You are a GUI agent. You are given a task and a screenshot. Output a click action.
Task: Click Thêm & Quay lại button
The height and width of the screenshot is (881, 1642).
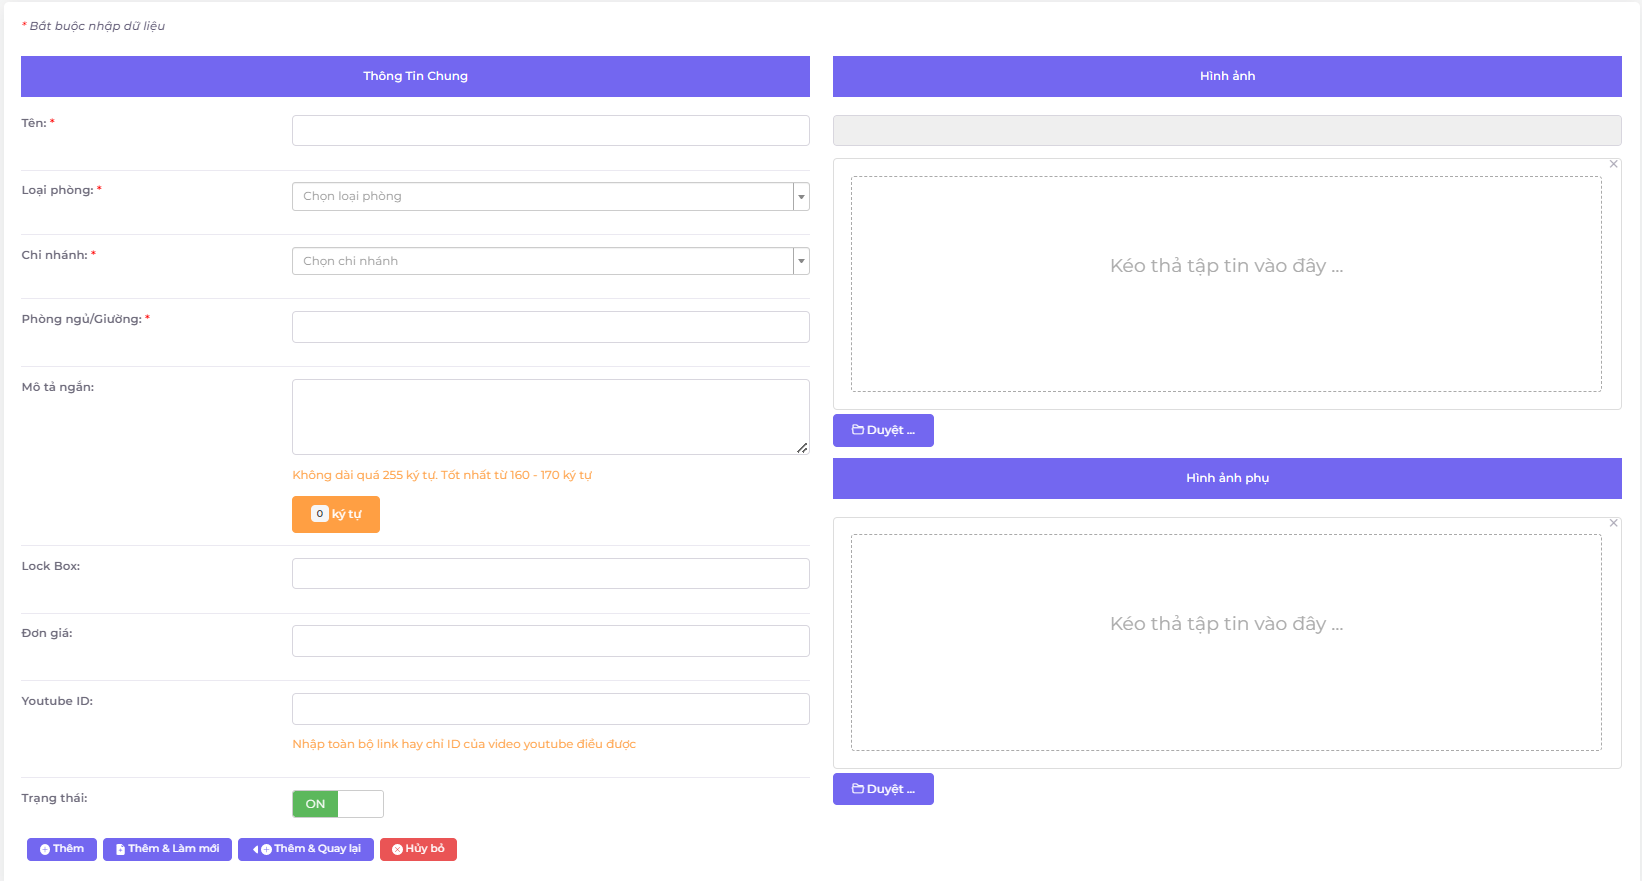306,849
